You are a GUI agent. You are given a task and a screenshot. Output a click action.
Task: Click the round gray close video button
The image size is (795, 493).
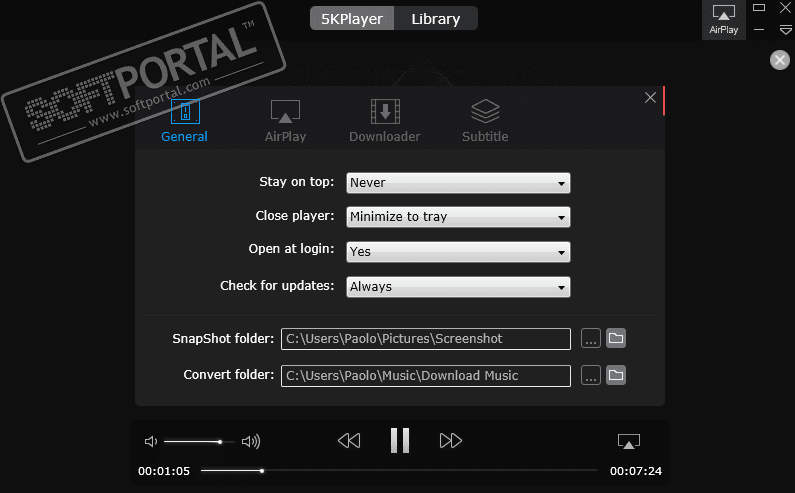[x=780, y=60]
